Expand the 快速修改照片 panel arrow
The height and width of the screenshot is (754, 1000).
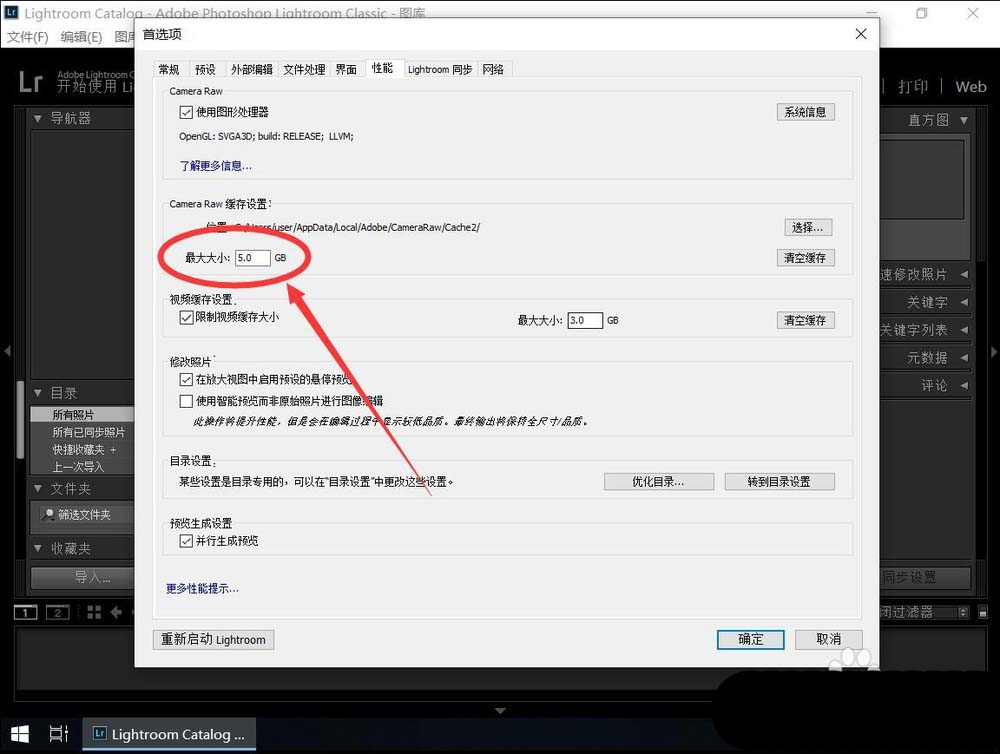tap(964, 274)
